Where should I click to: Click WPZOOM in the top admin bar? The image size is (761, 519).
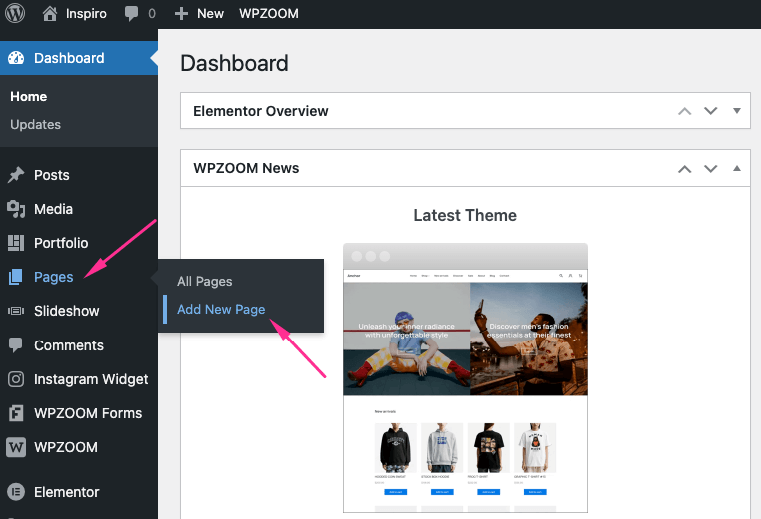269,14
